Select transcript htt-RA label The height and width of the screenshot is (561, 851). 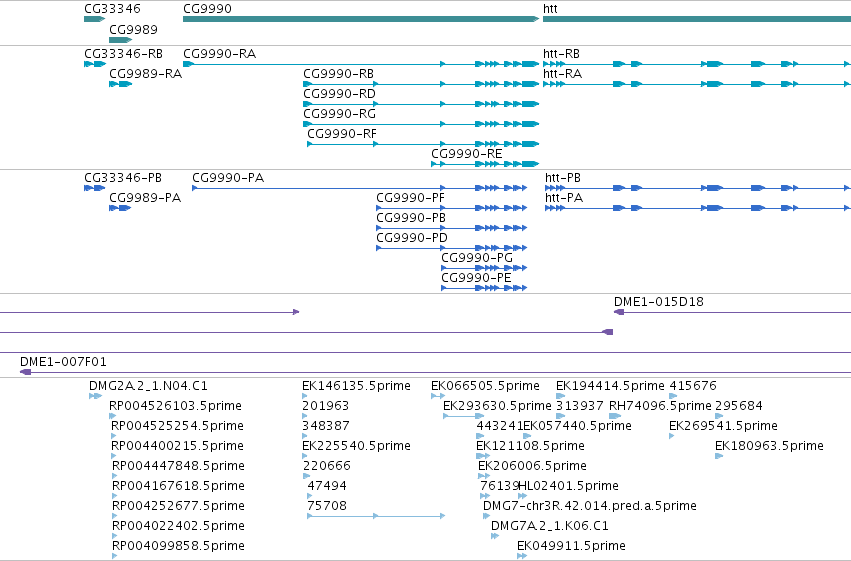pos(562,74)
